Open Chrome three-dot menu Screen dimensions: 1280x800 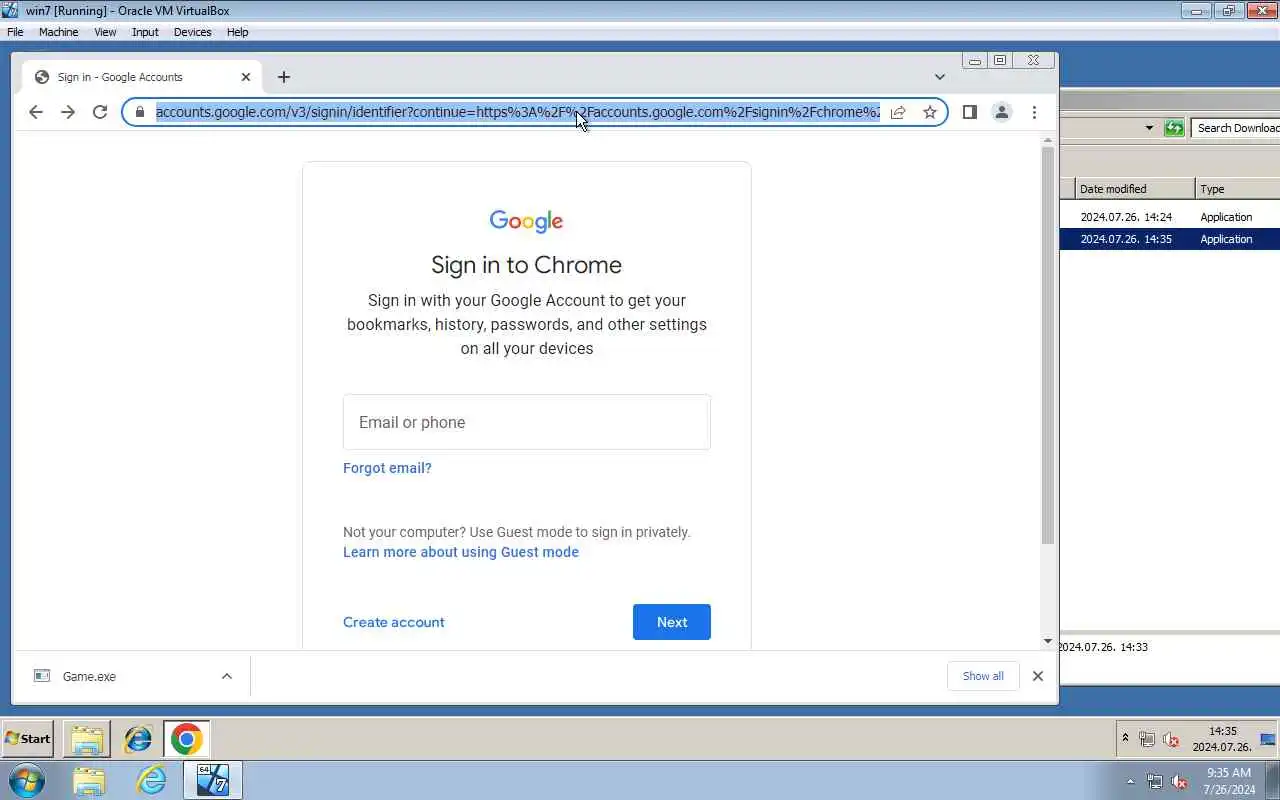[1034, 112]
